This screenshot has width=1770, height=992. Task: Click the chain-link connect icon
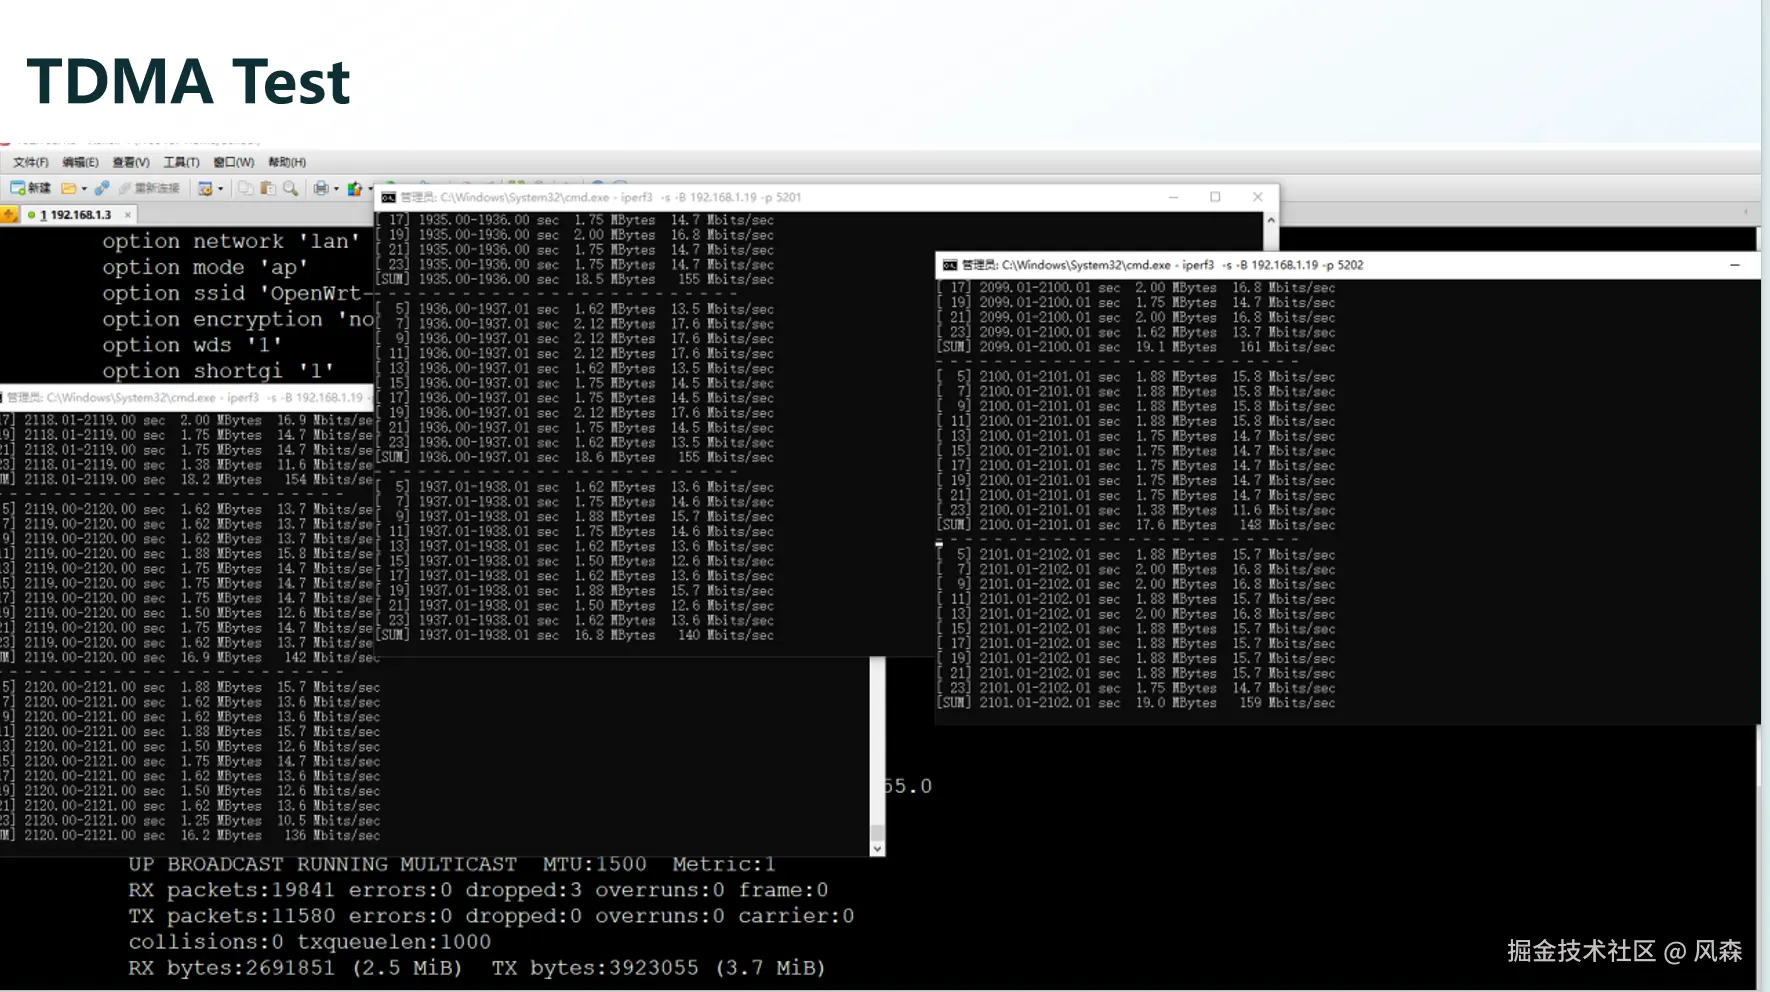[x=101, y=188]
